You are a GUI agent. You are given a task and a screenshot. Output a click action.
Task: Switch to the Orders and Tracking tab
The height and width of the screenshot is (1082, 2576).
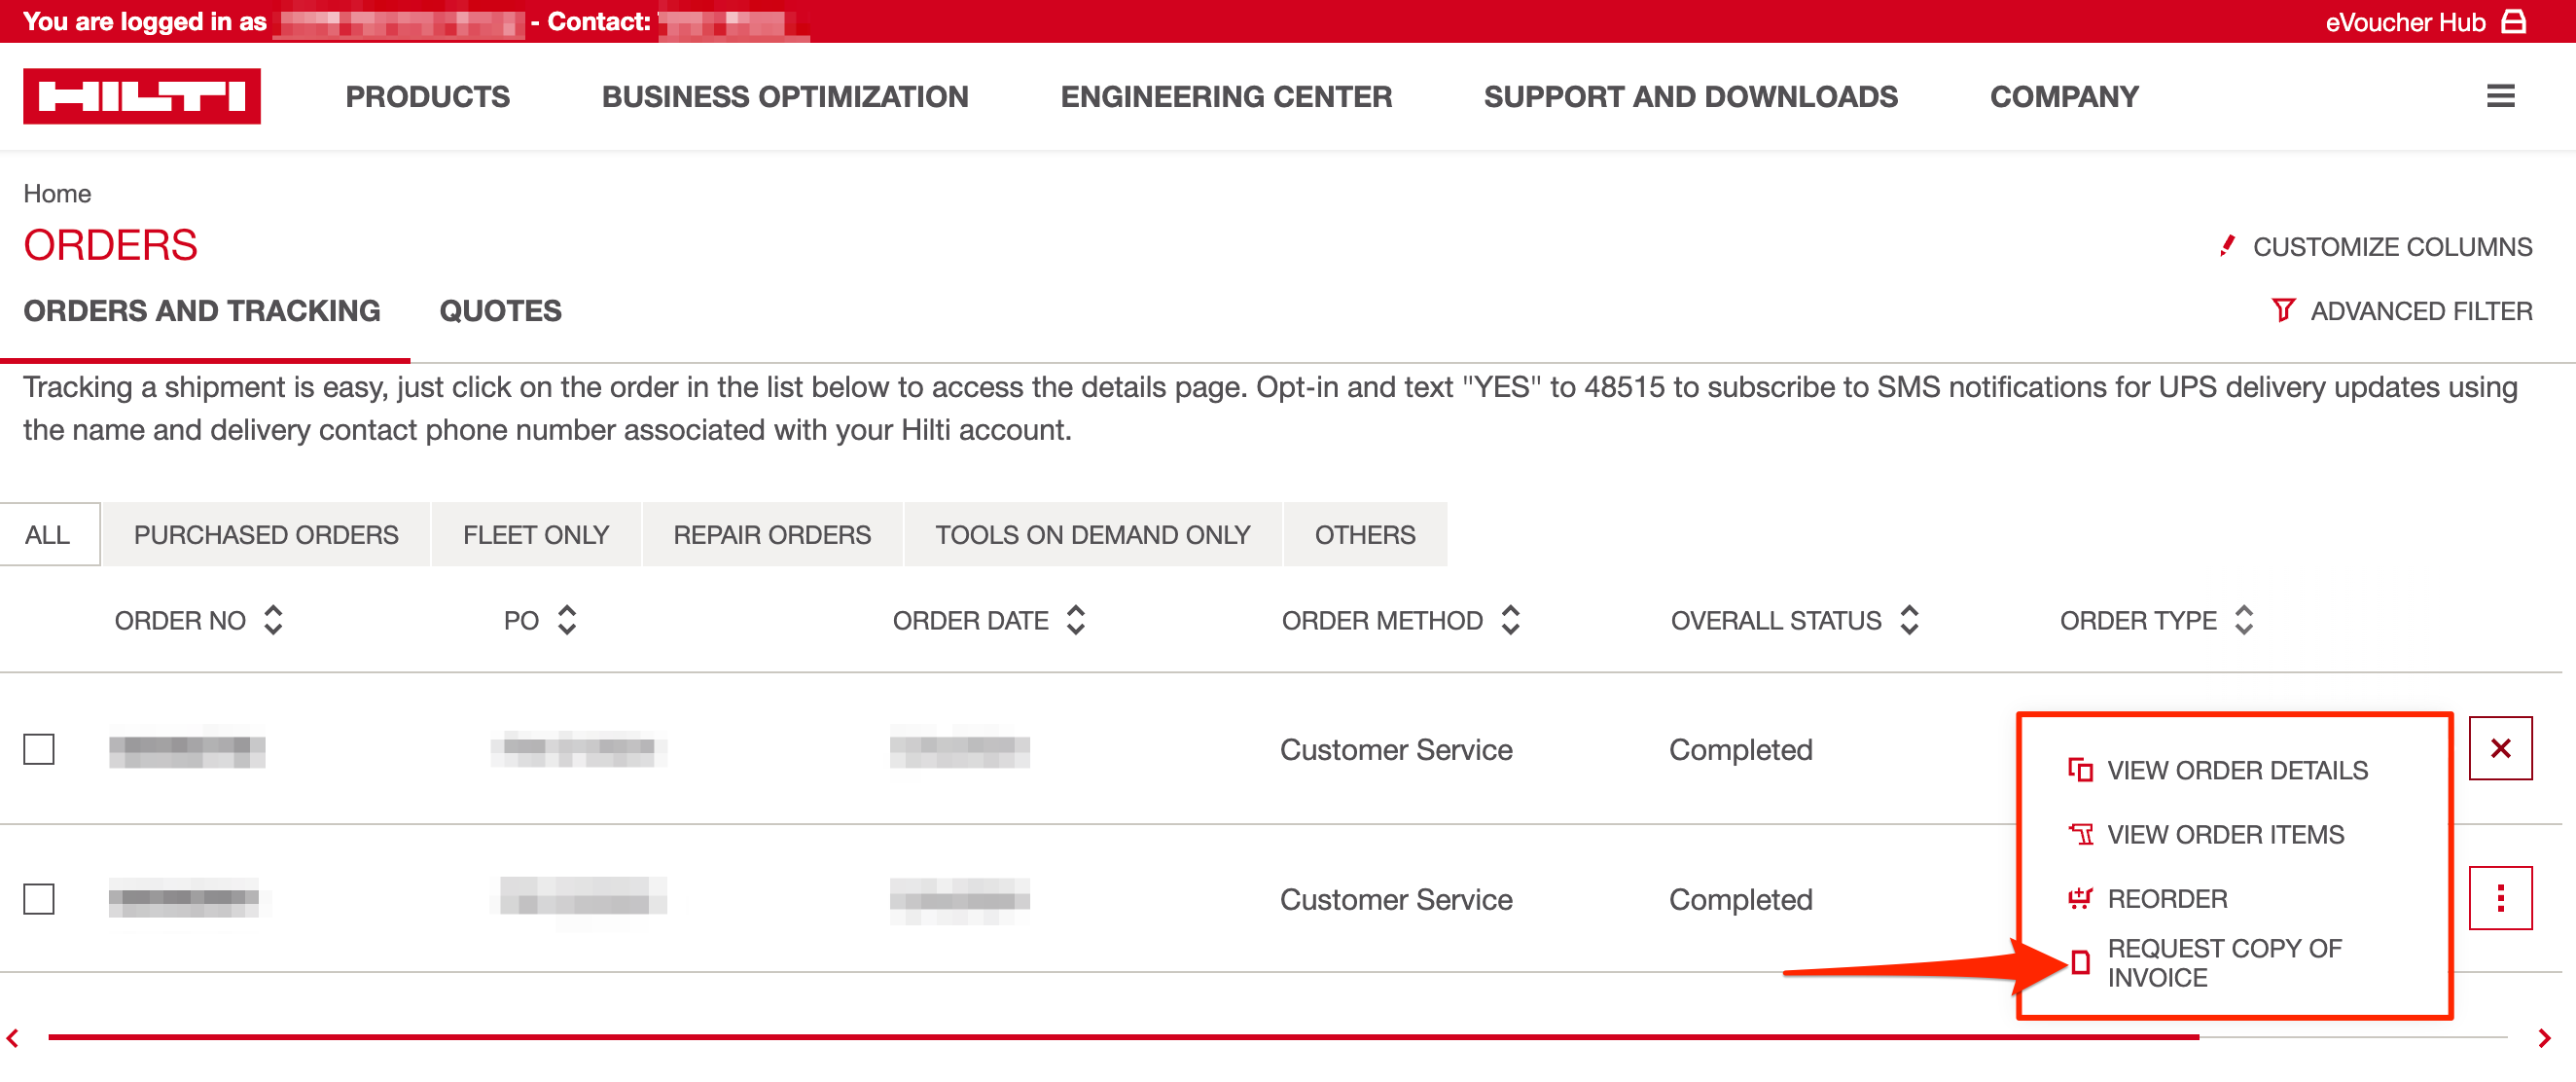pyautogui.click(x=202, y=311)
